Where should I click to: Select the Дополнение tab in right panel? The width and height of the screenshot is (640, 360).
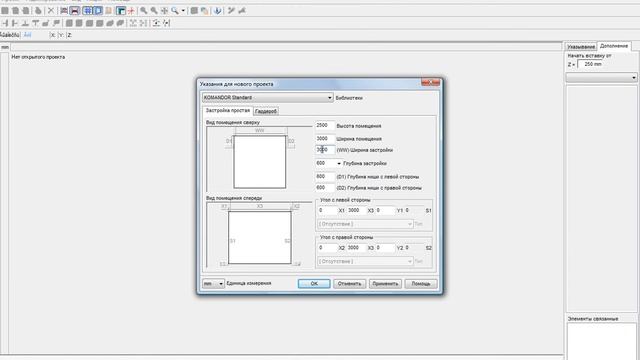pos(614,46)
